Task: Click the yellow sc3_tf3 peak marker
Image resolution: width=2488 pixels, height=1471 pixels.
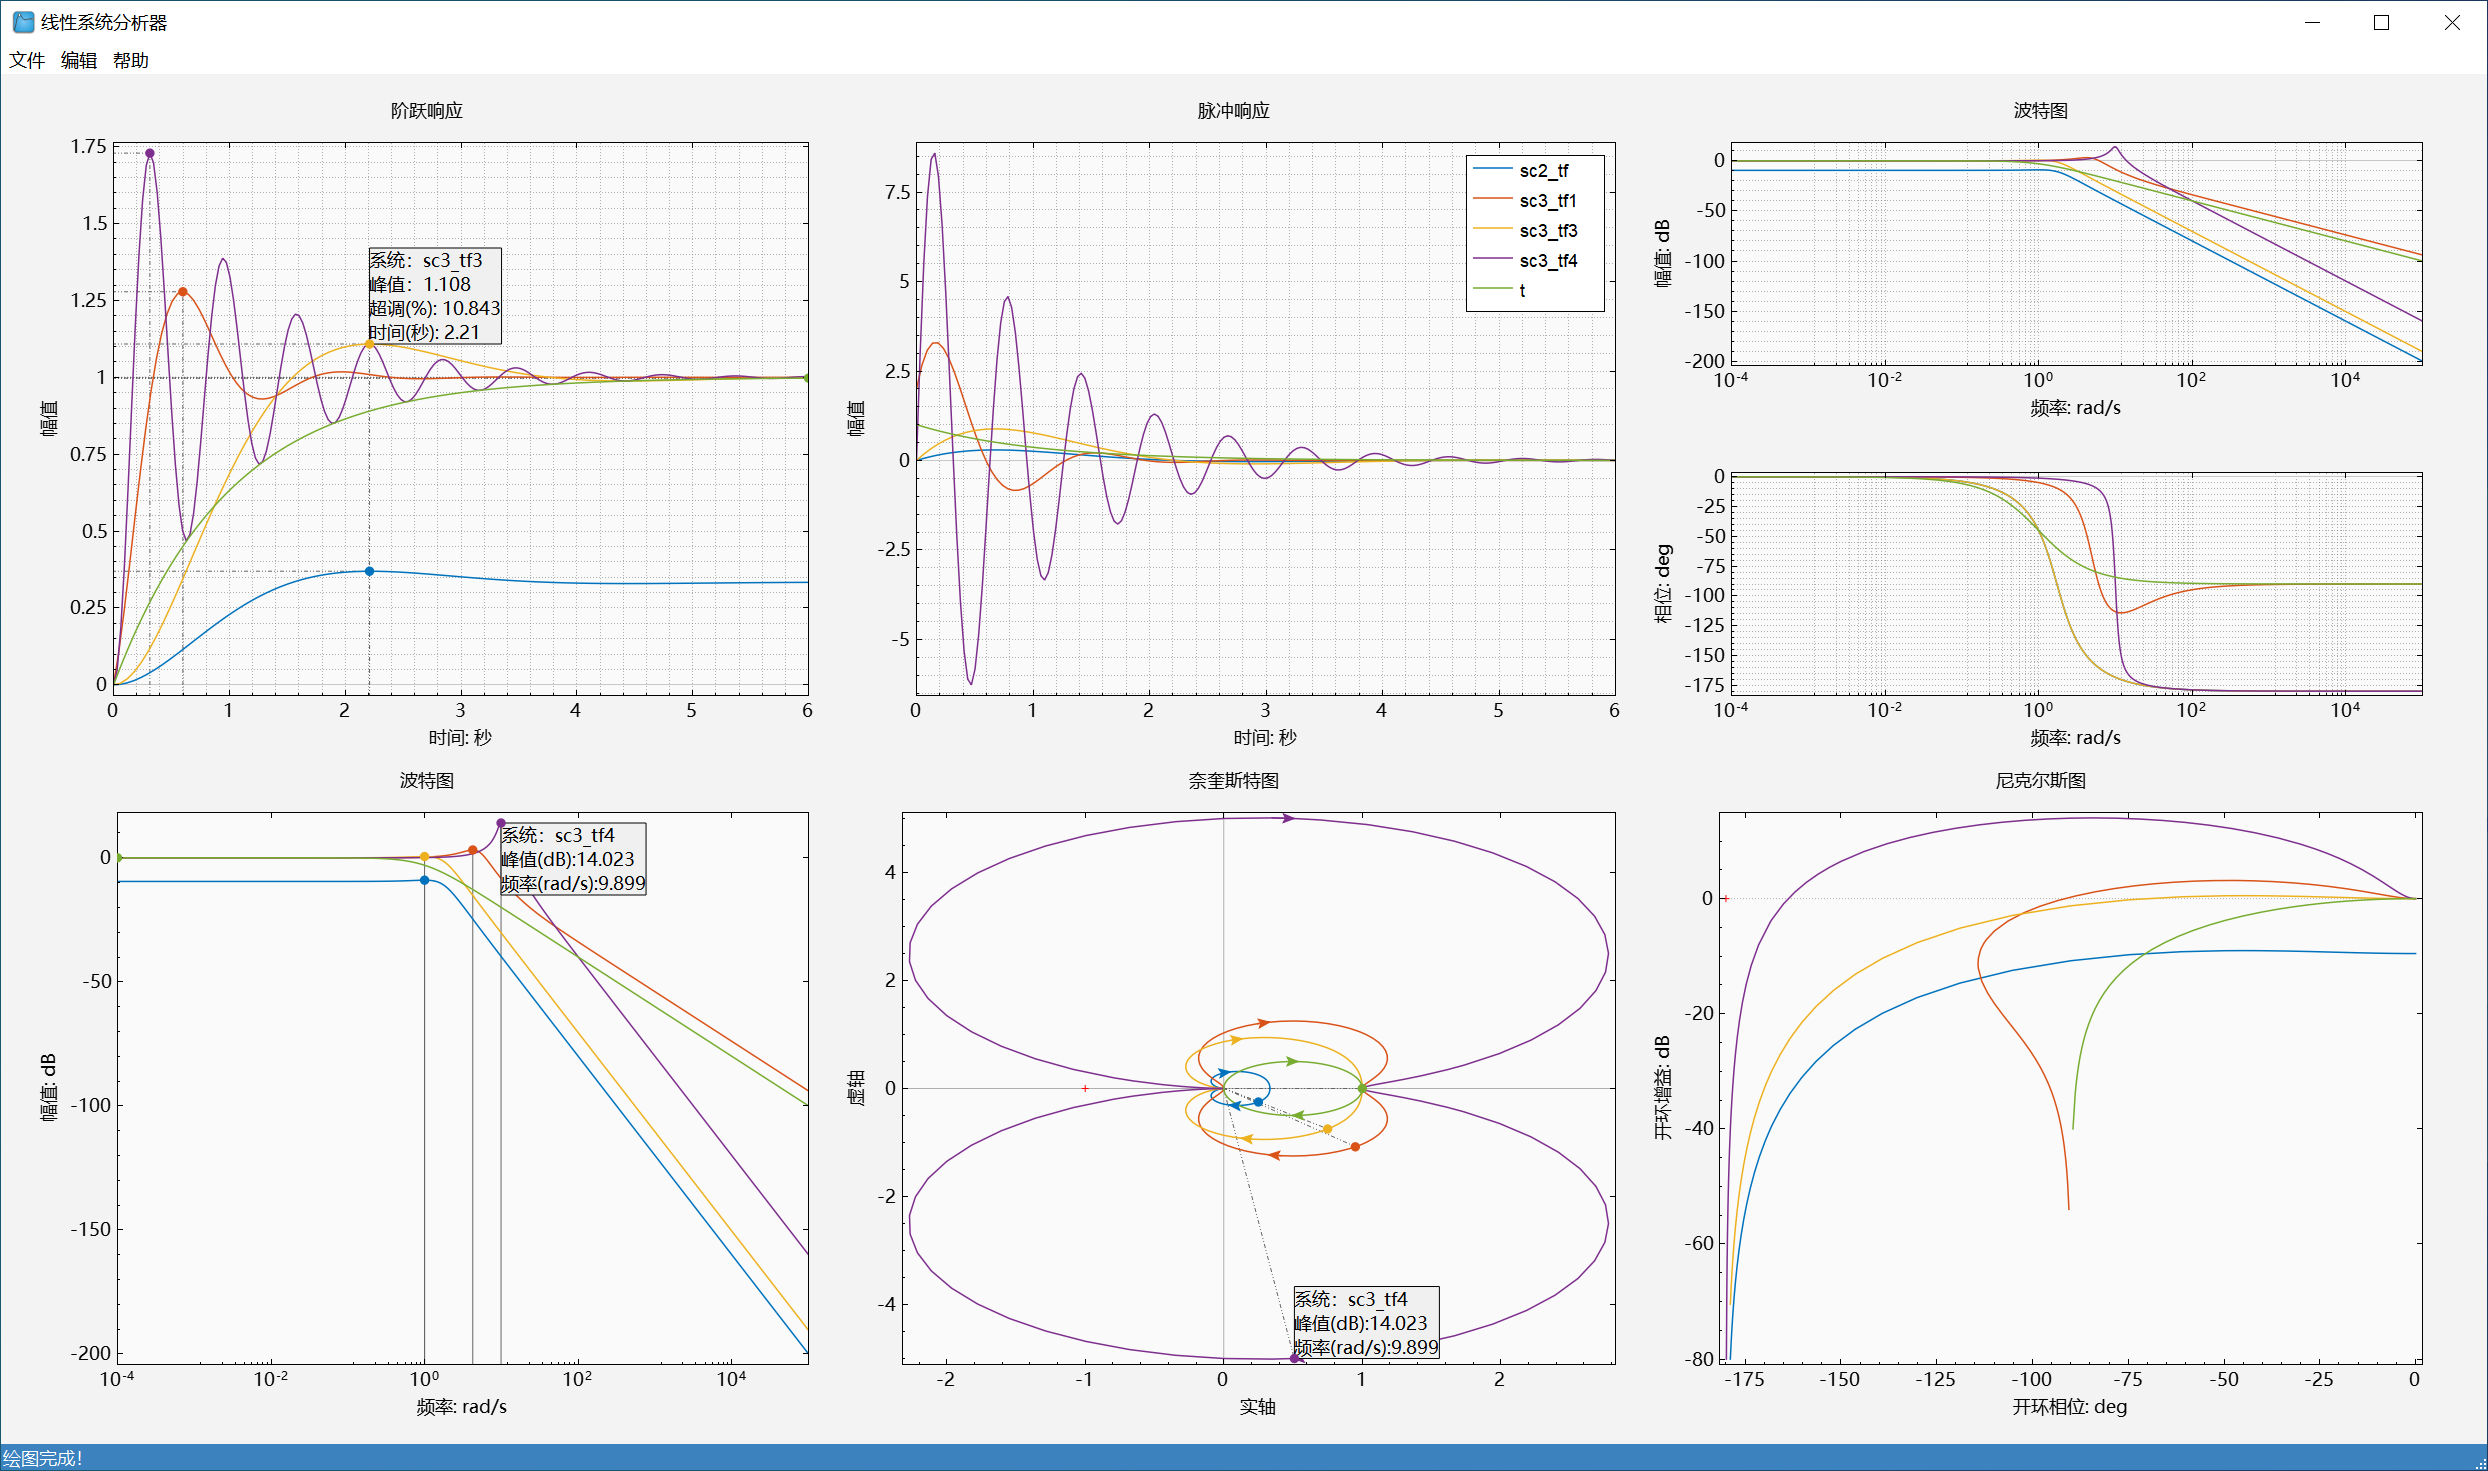Action: click(x=369, y=344)
